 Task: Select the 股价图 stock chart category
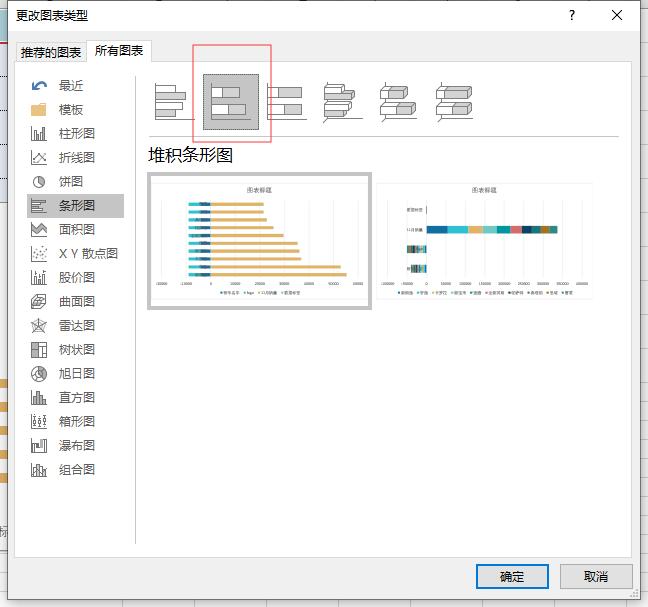pyautogui.click(x=75, y=277)
